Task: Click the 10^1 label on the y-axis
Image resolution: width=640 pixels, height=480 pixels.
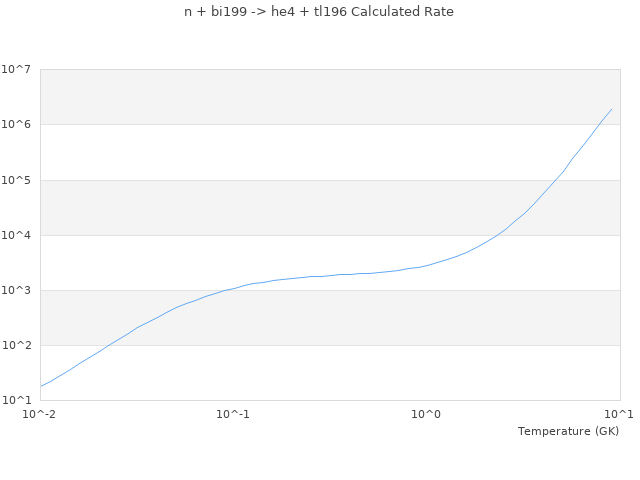Action: tap(16, 400)
